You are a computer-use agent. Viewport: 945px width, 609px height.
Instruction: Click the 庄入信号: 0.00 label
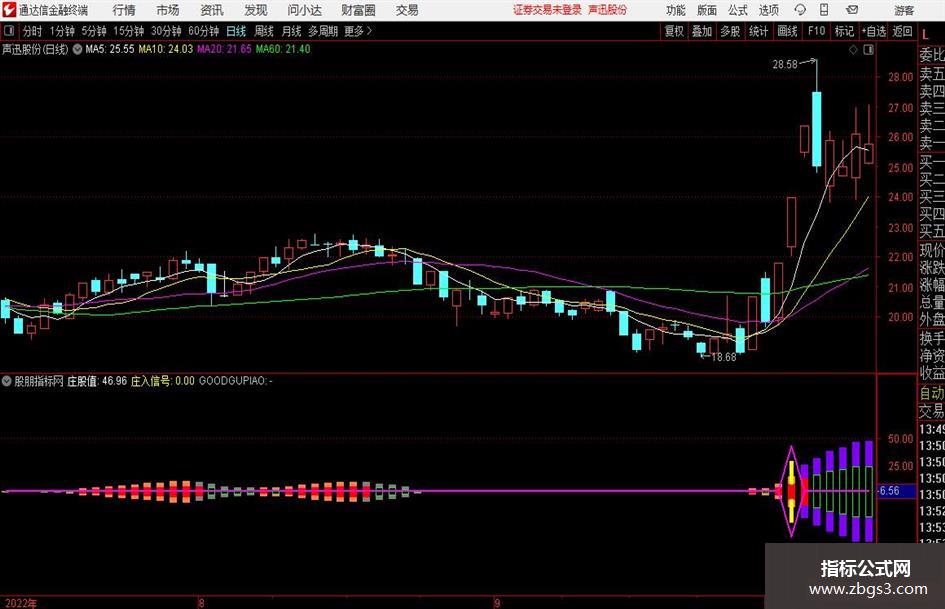point(163,381)
